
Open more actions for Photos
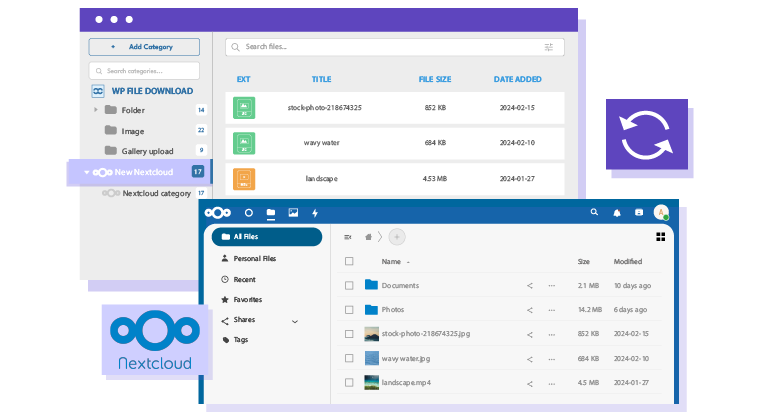click(552, 310)
